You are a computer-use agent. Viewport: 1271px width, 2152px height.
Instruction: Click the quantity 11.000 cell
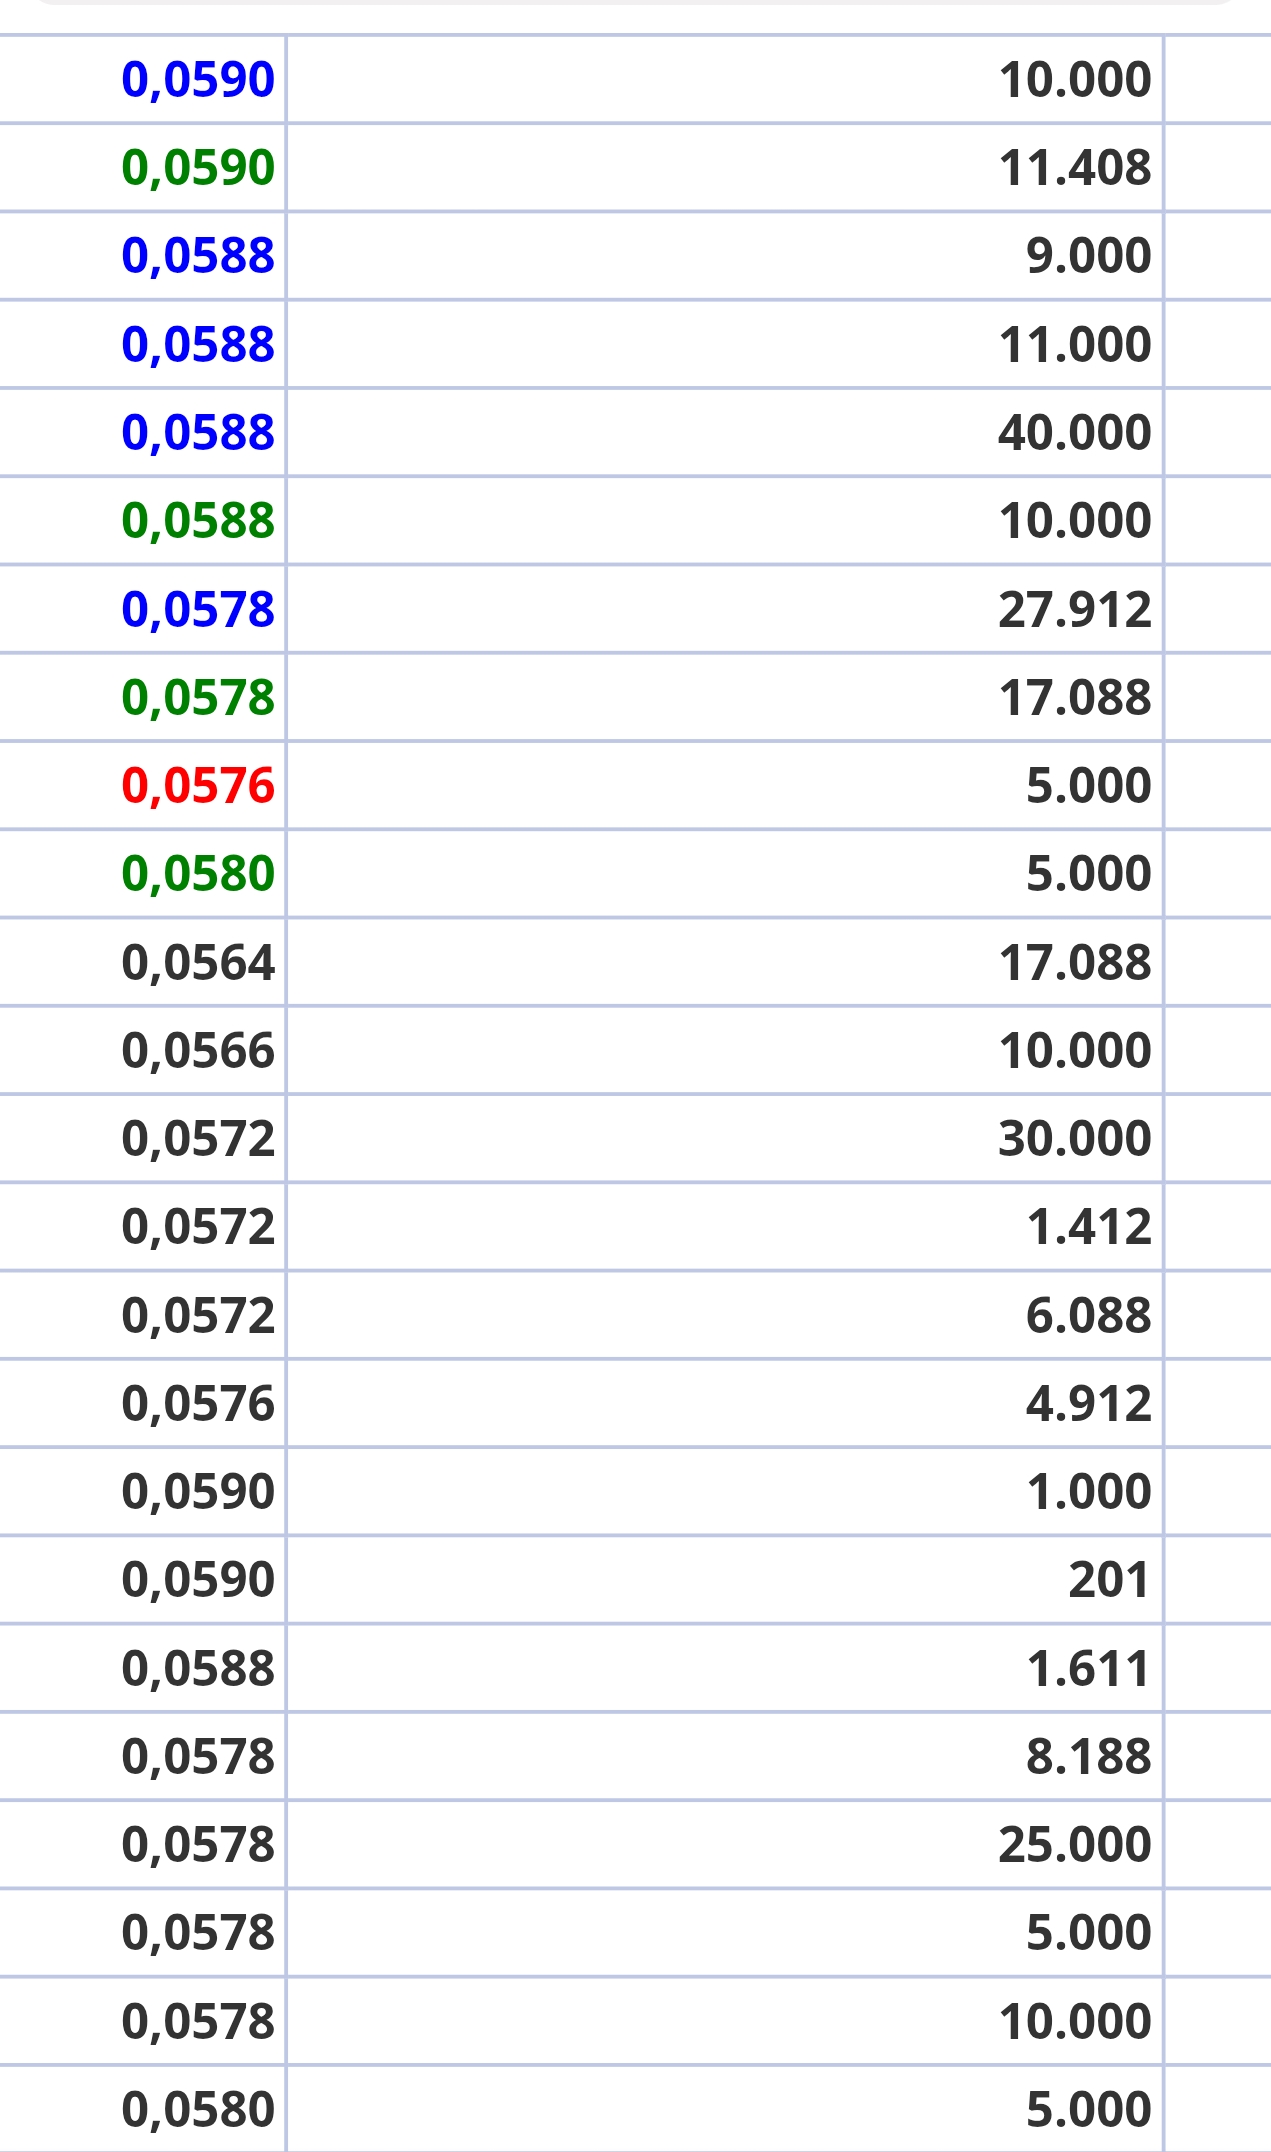point(725,344)
